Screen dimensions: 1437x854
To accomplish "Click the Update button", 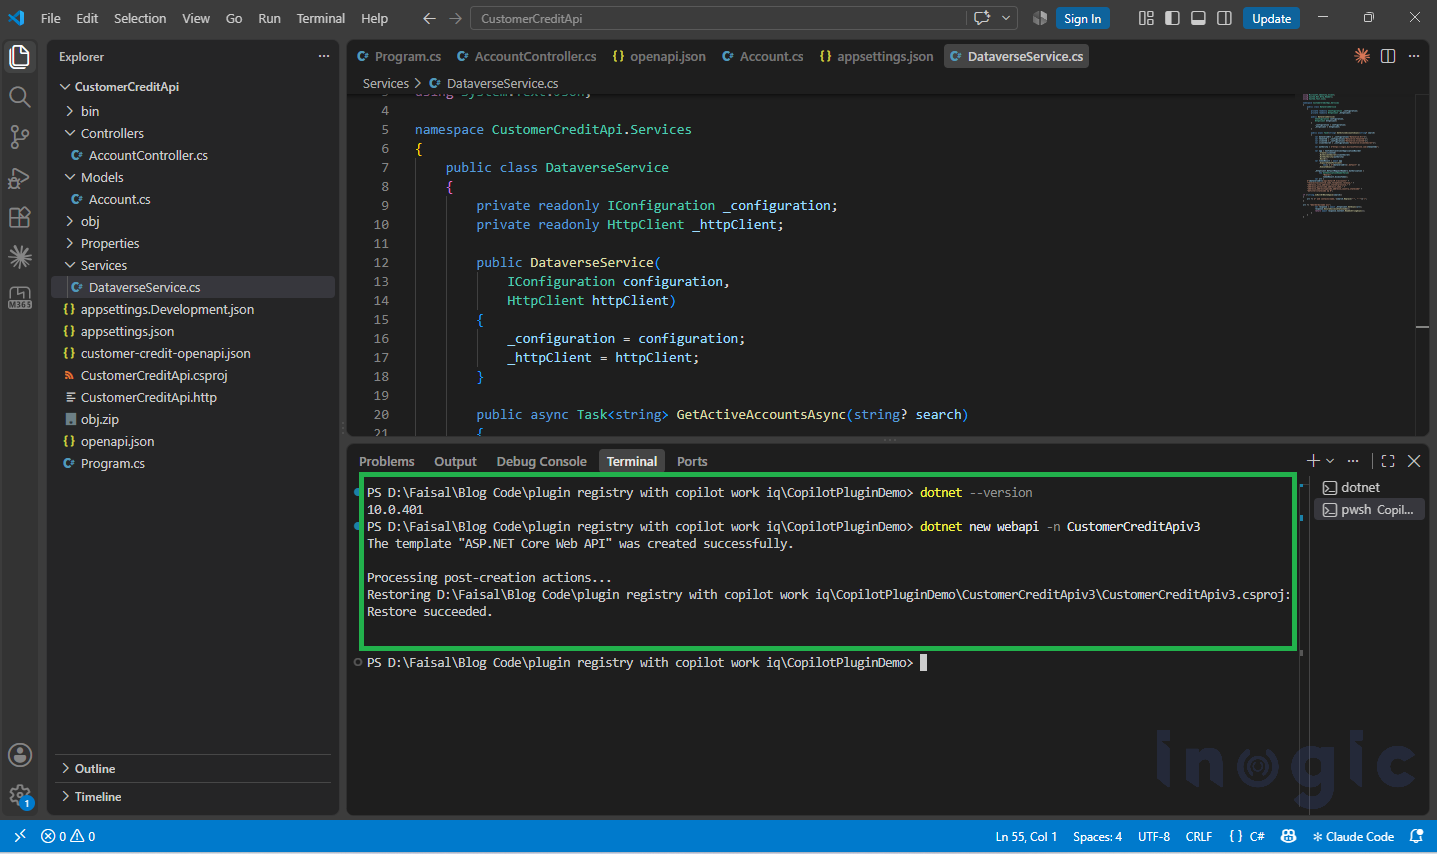I will pos(1271,18).
